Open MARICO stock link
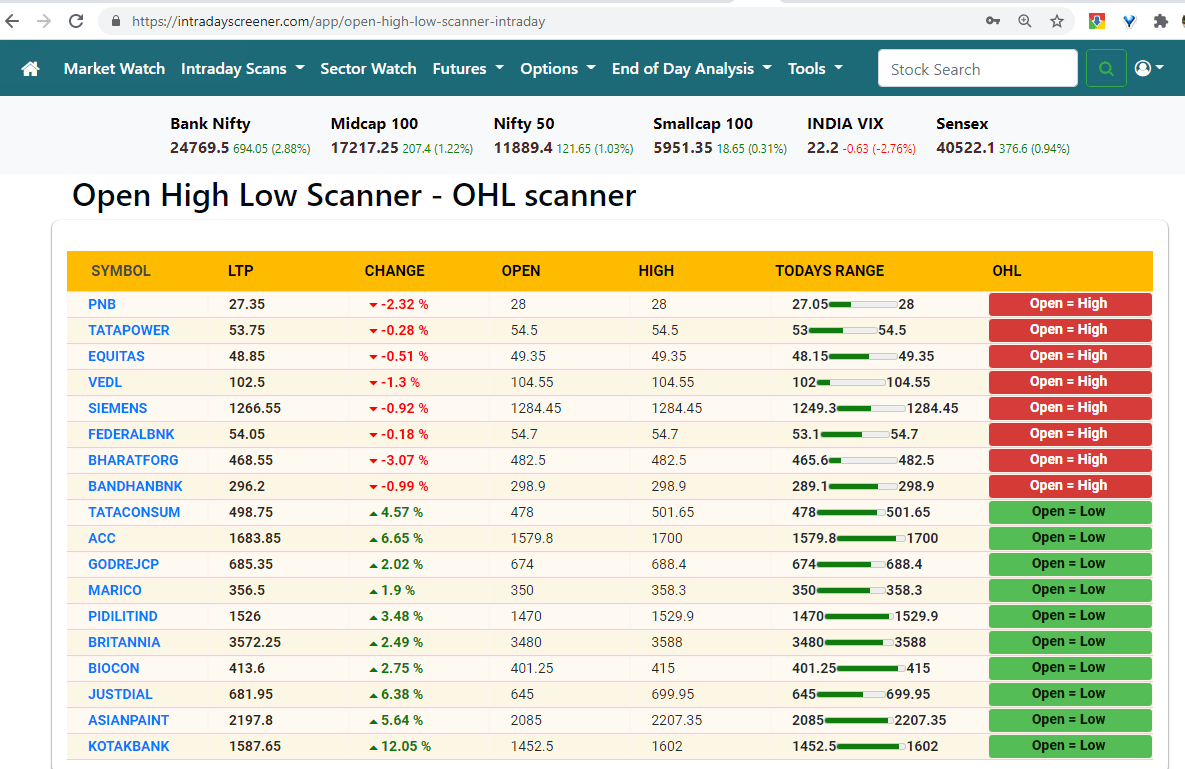Viewport: 1185px width, 769px height. pyautogui.click(x=115, y=590)
